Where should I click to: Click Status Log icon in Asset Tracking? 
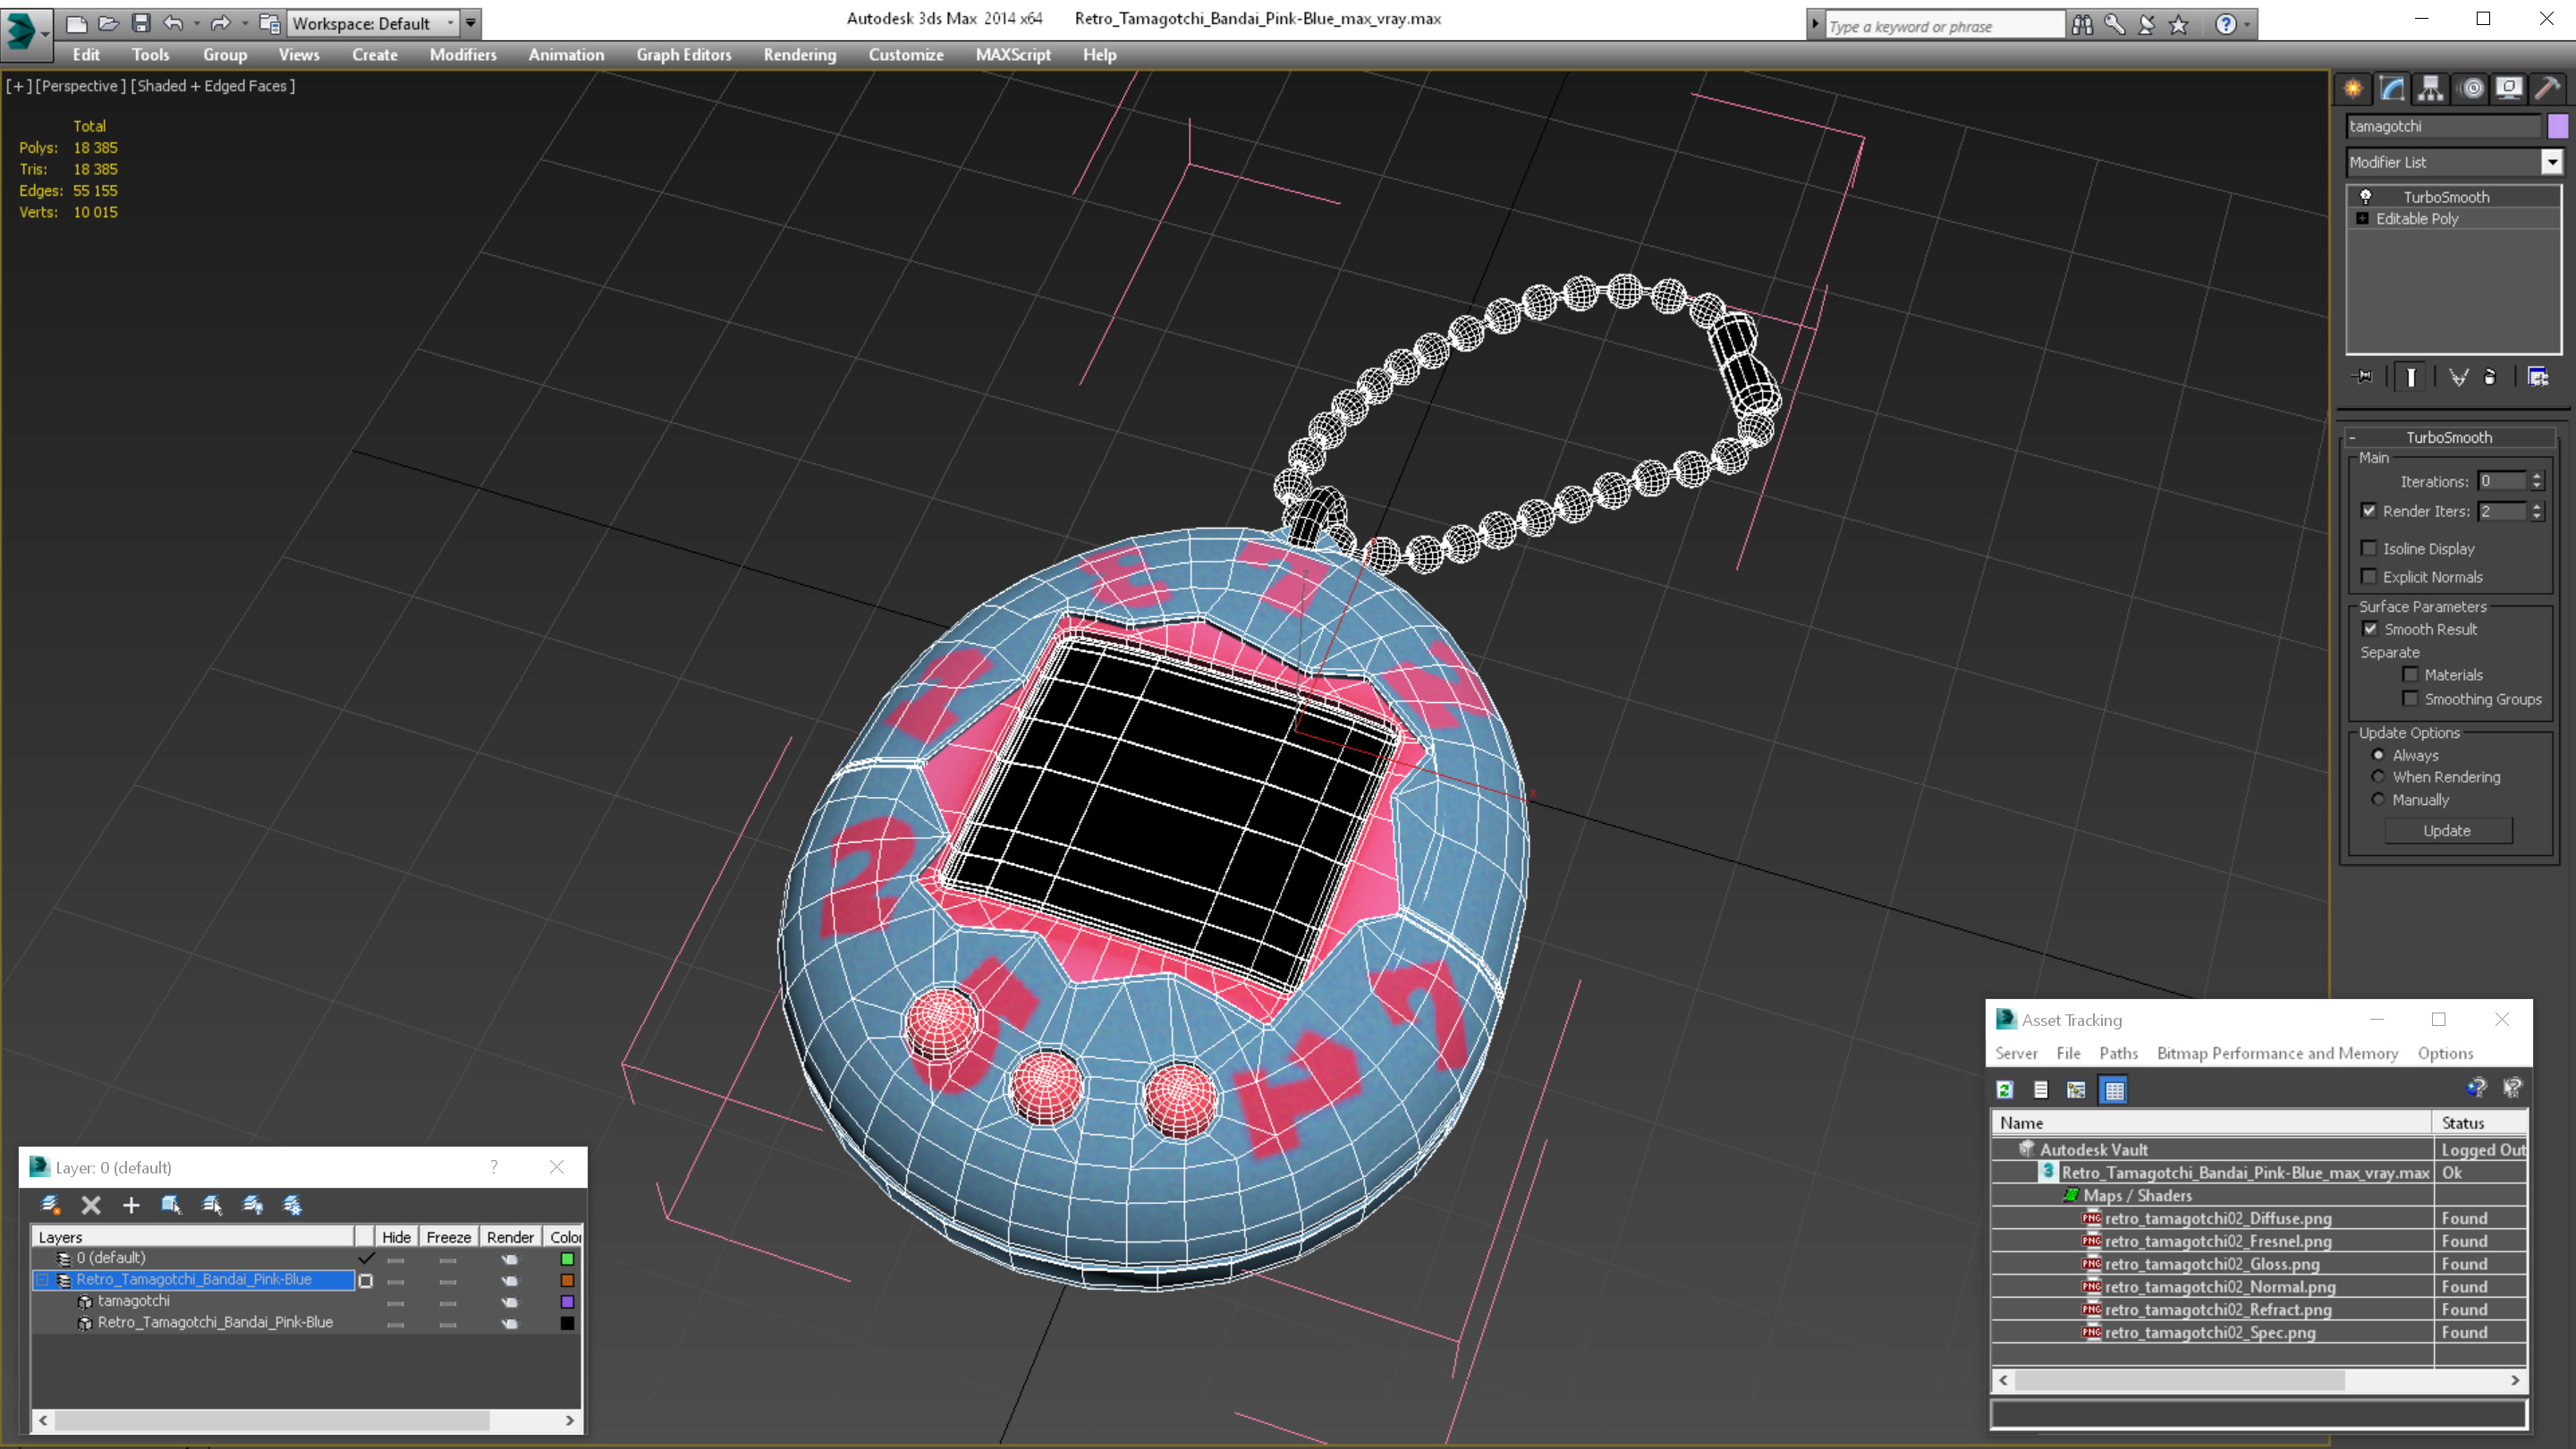[2041, 1090]
